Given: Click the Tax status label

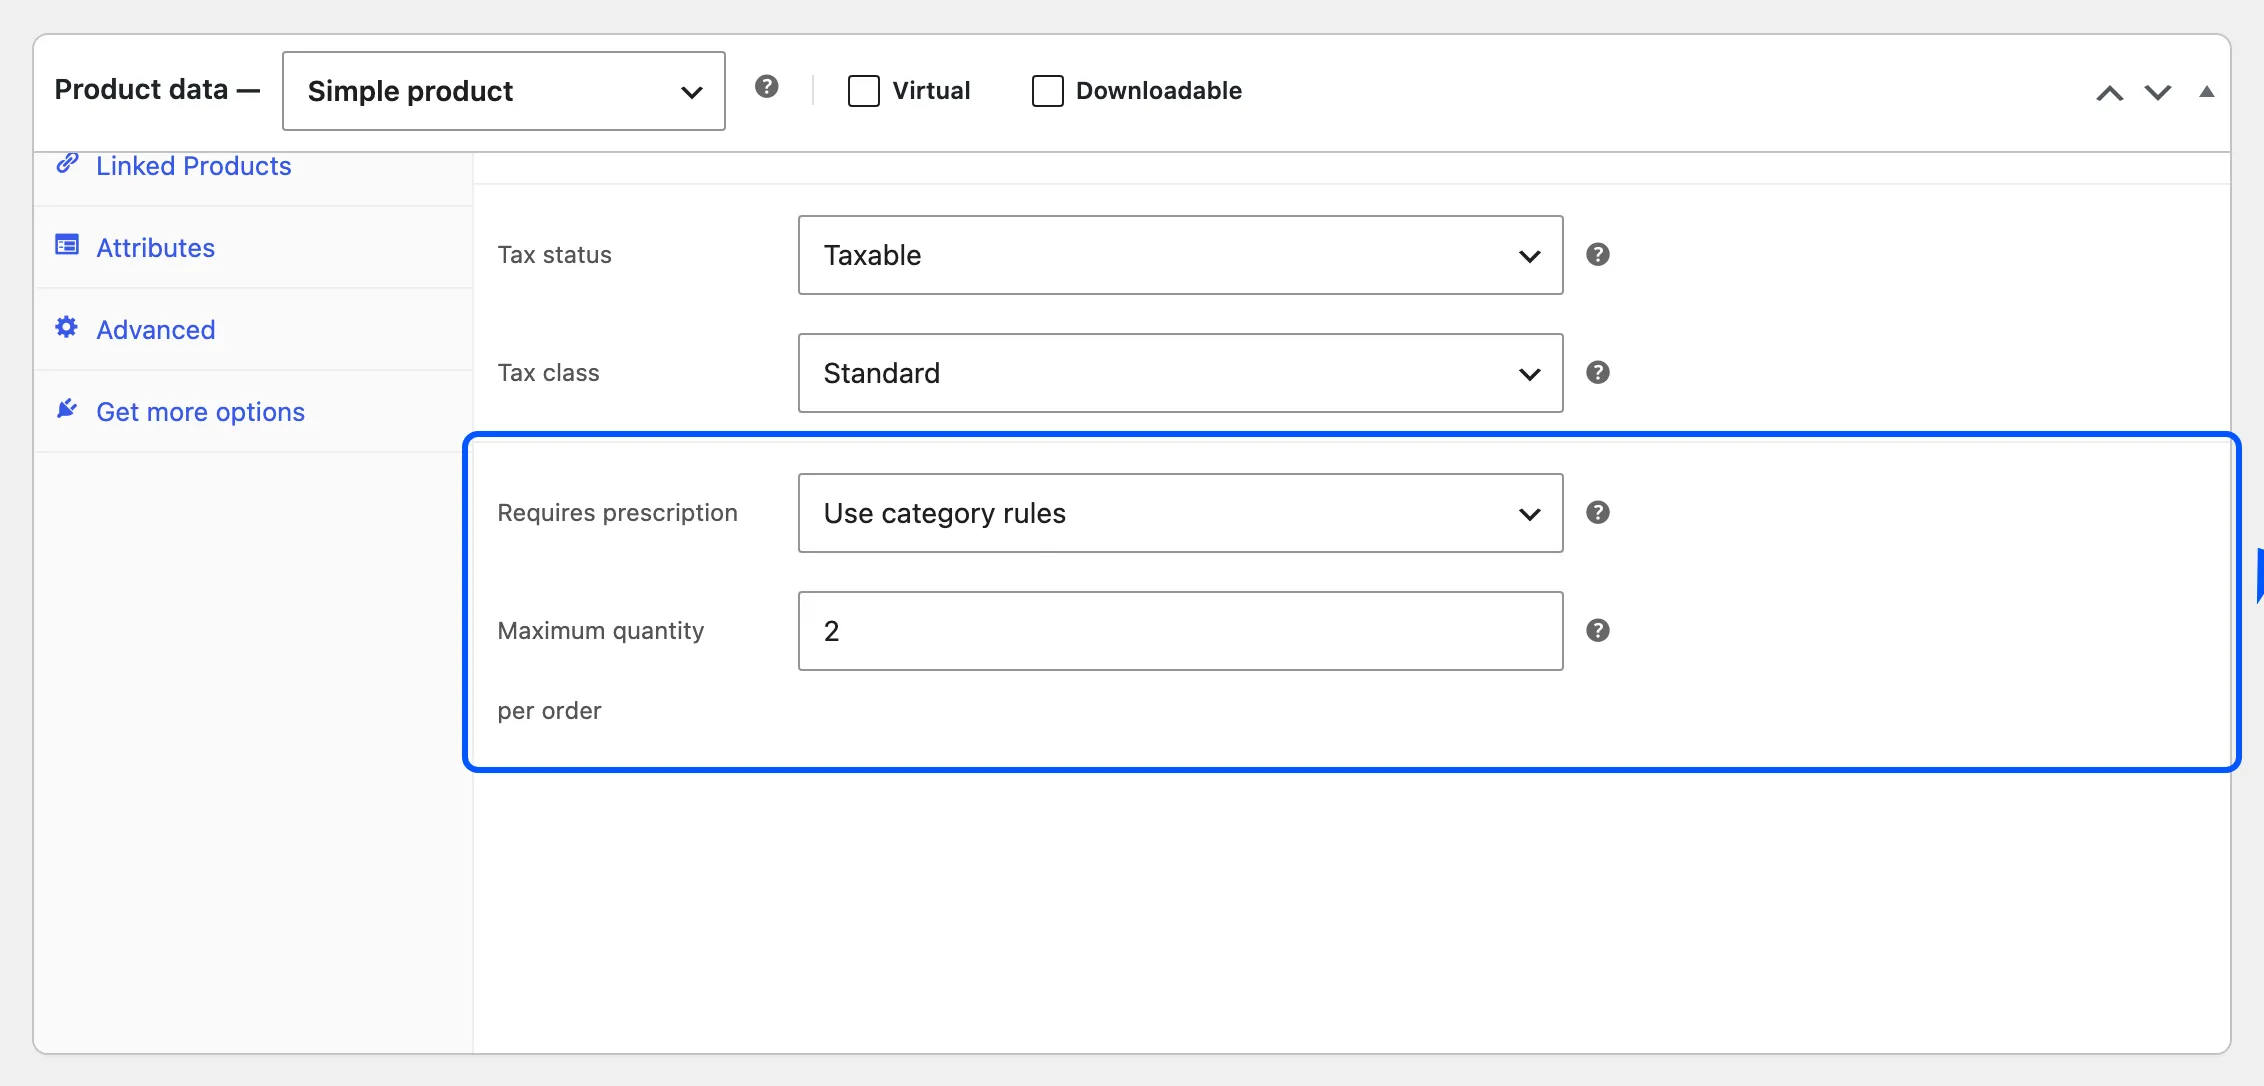Looking at the screenshot, I should point(555,255).
